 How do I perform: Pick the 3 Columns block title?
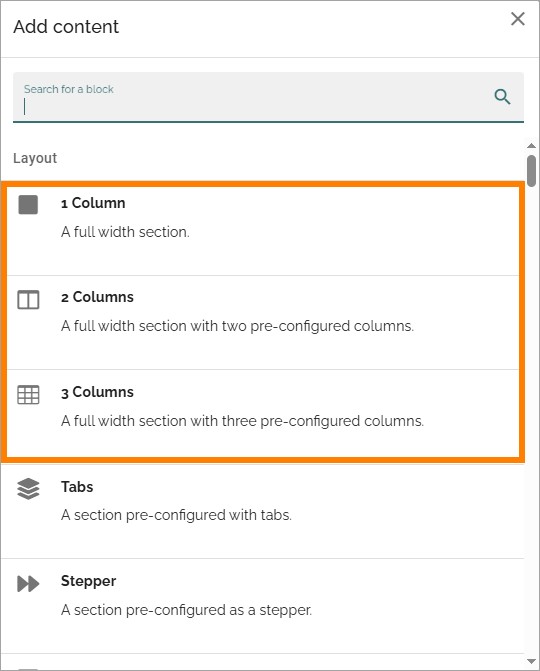pyautogui.click(x=97, y=392)
